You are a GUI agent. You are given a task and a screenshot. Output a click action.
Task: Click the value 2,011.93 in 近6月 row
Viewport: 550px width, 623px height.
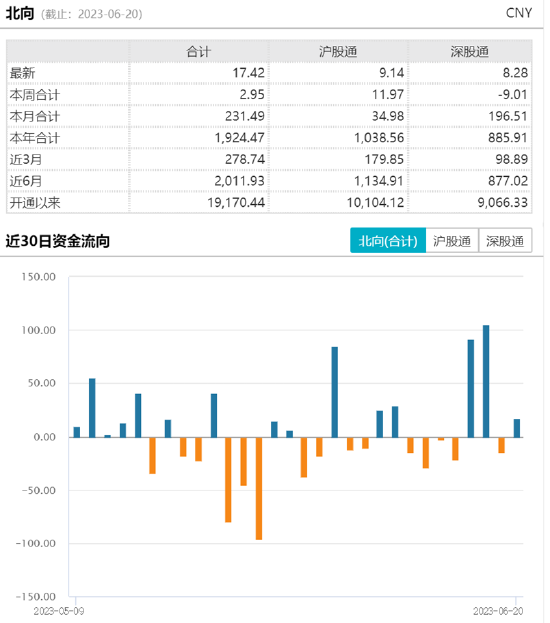click(240, 181)
